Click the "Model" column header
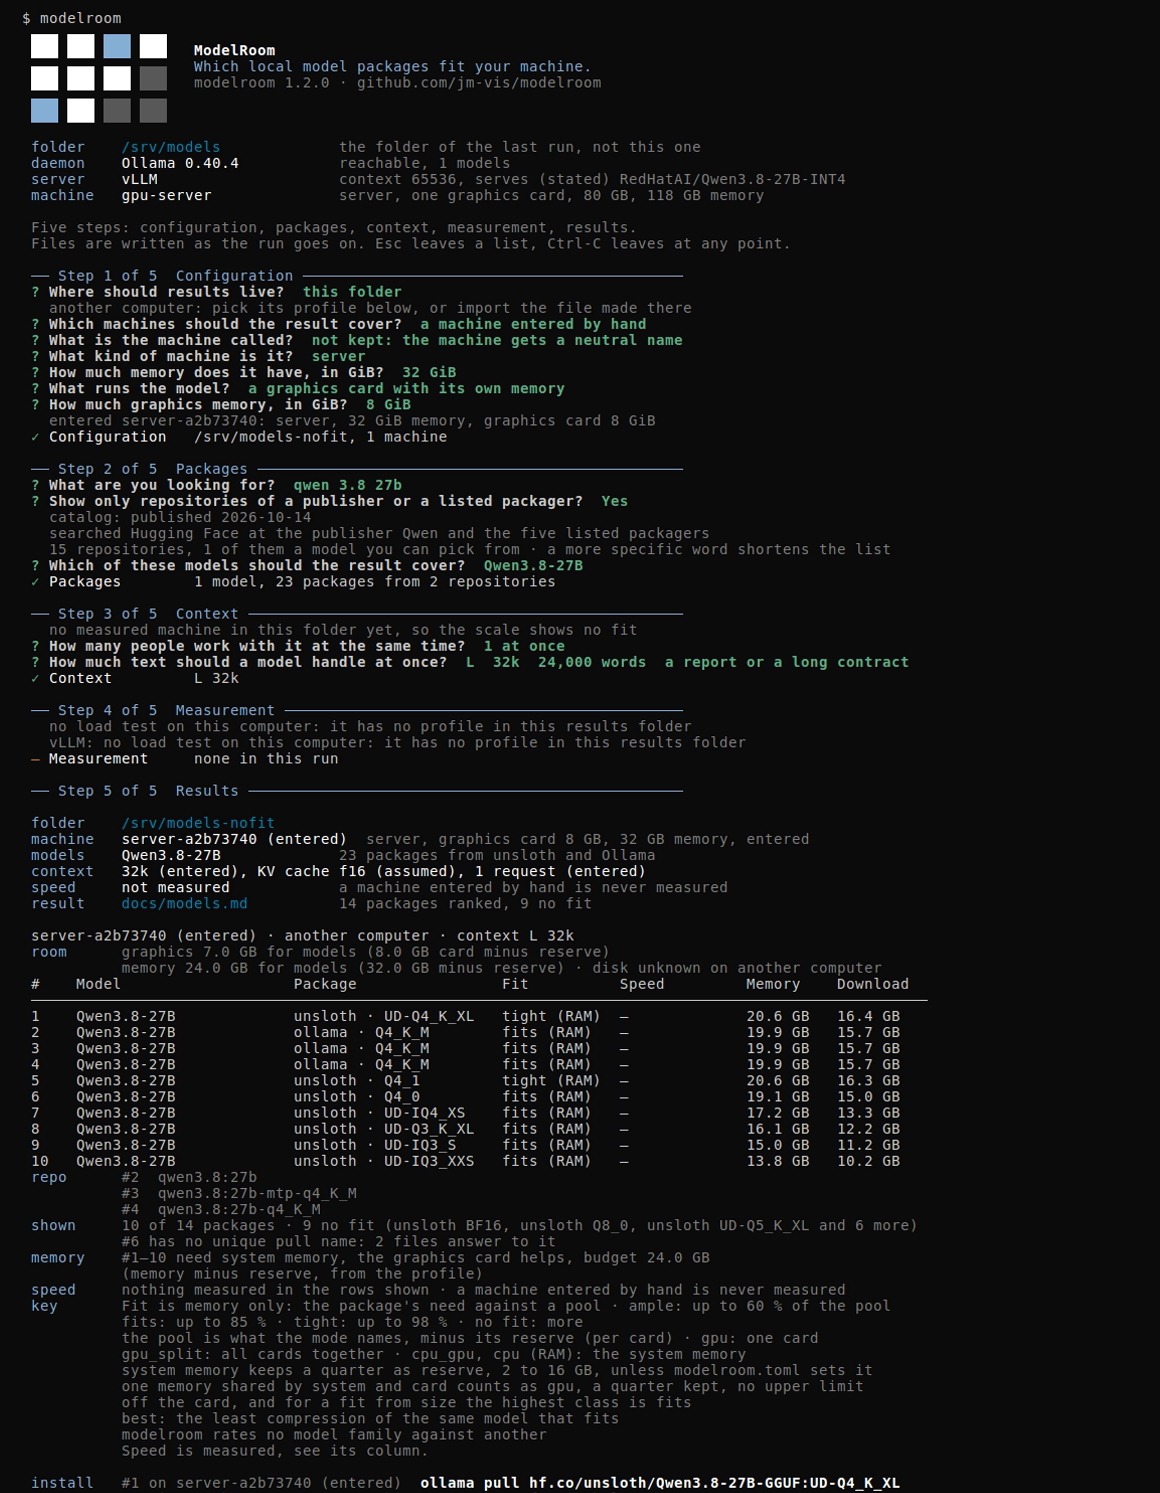Image resolution: width=1160 pixels, height=1493 pixels. pos(98,984)
